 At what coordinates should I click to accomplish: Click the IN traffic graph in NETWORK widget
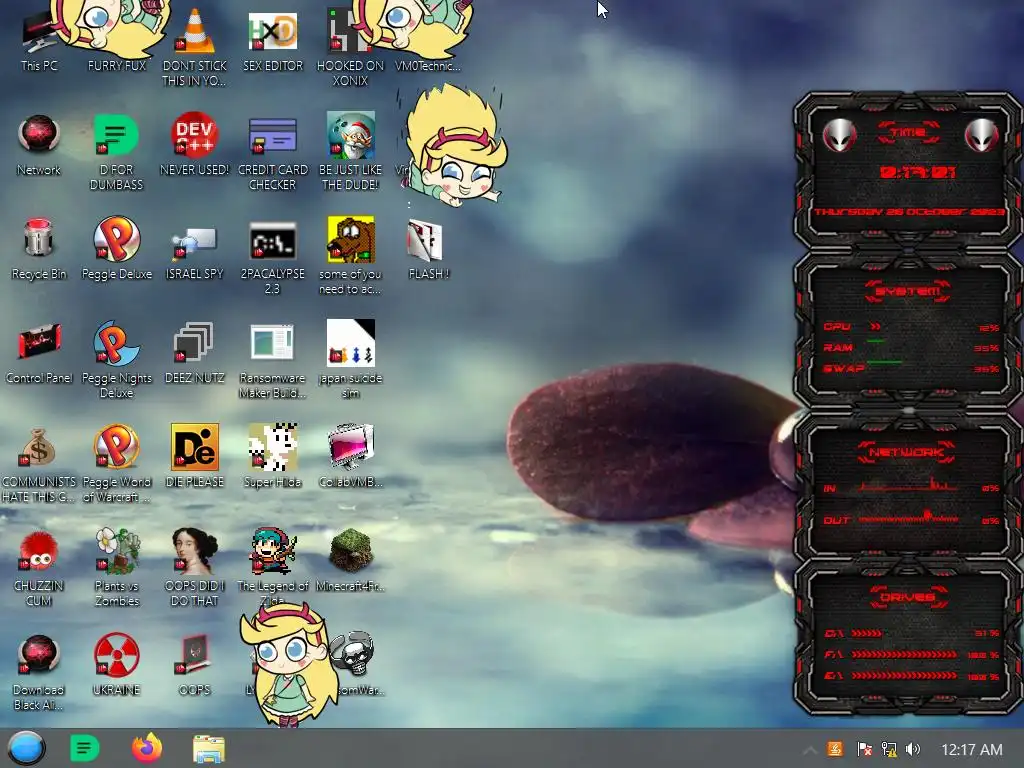(x=908, y=485)
